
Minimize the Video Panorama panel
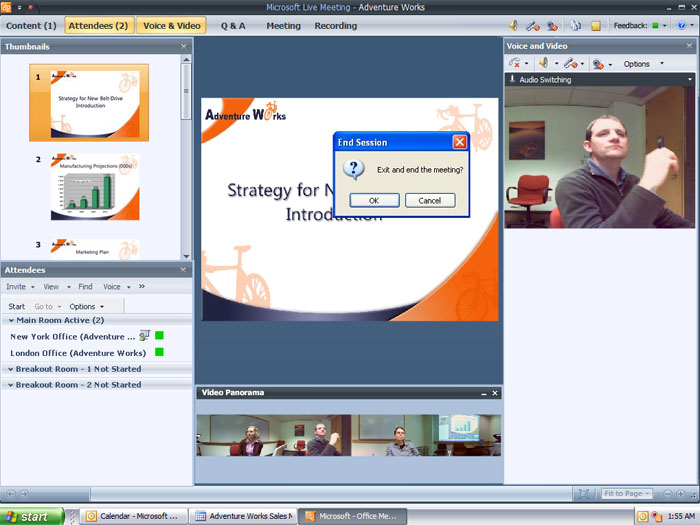pyautogui.click(x=484, y=393)
